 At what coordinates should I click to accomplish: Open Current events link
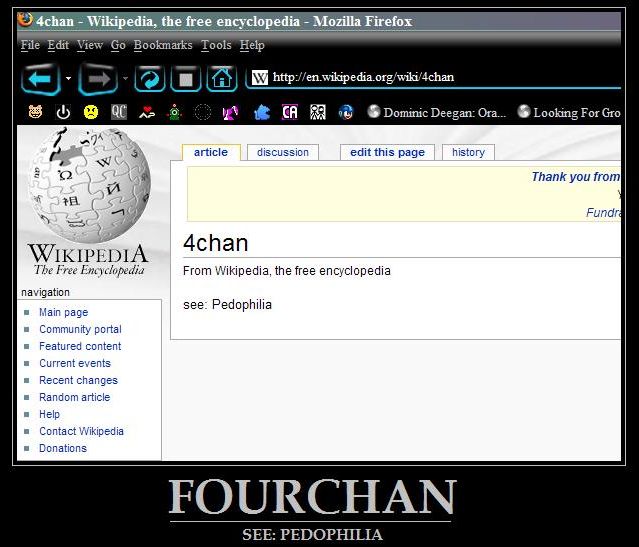(x=75, y=363)
